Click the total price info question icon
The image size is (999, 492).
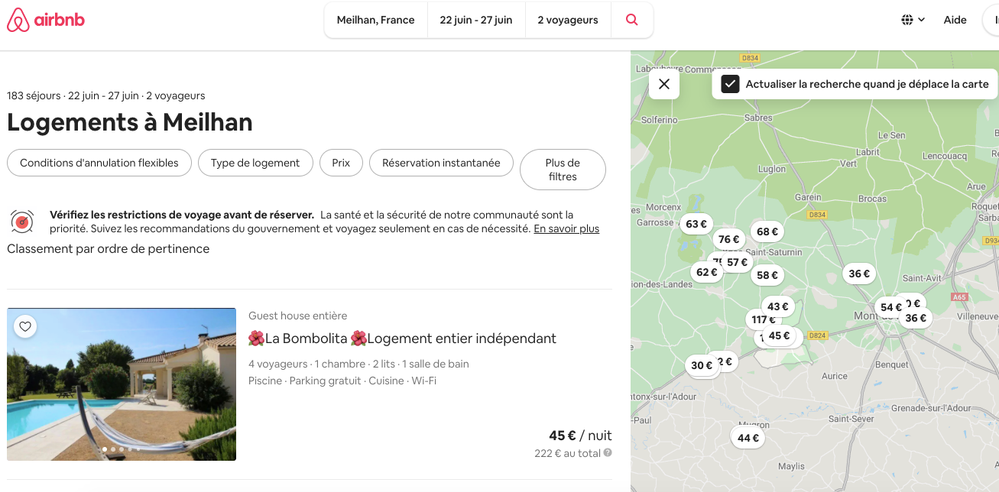pos(608,453)
